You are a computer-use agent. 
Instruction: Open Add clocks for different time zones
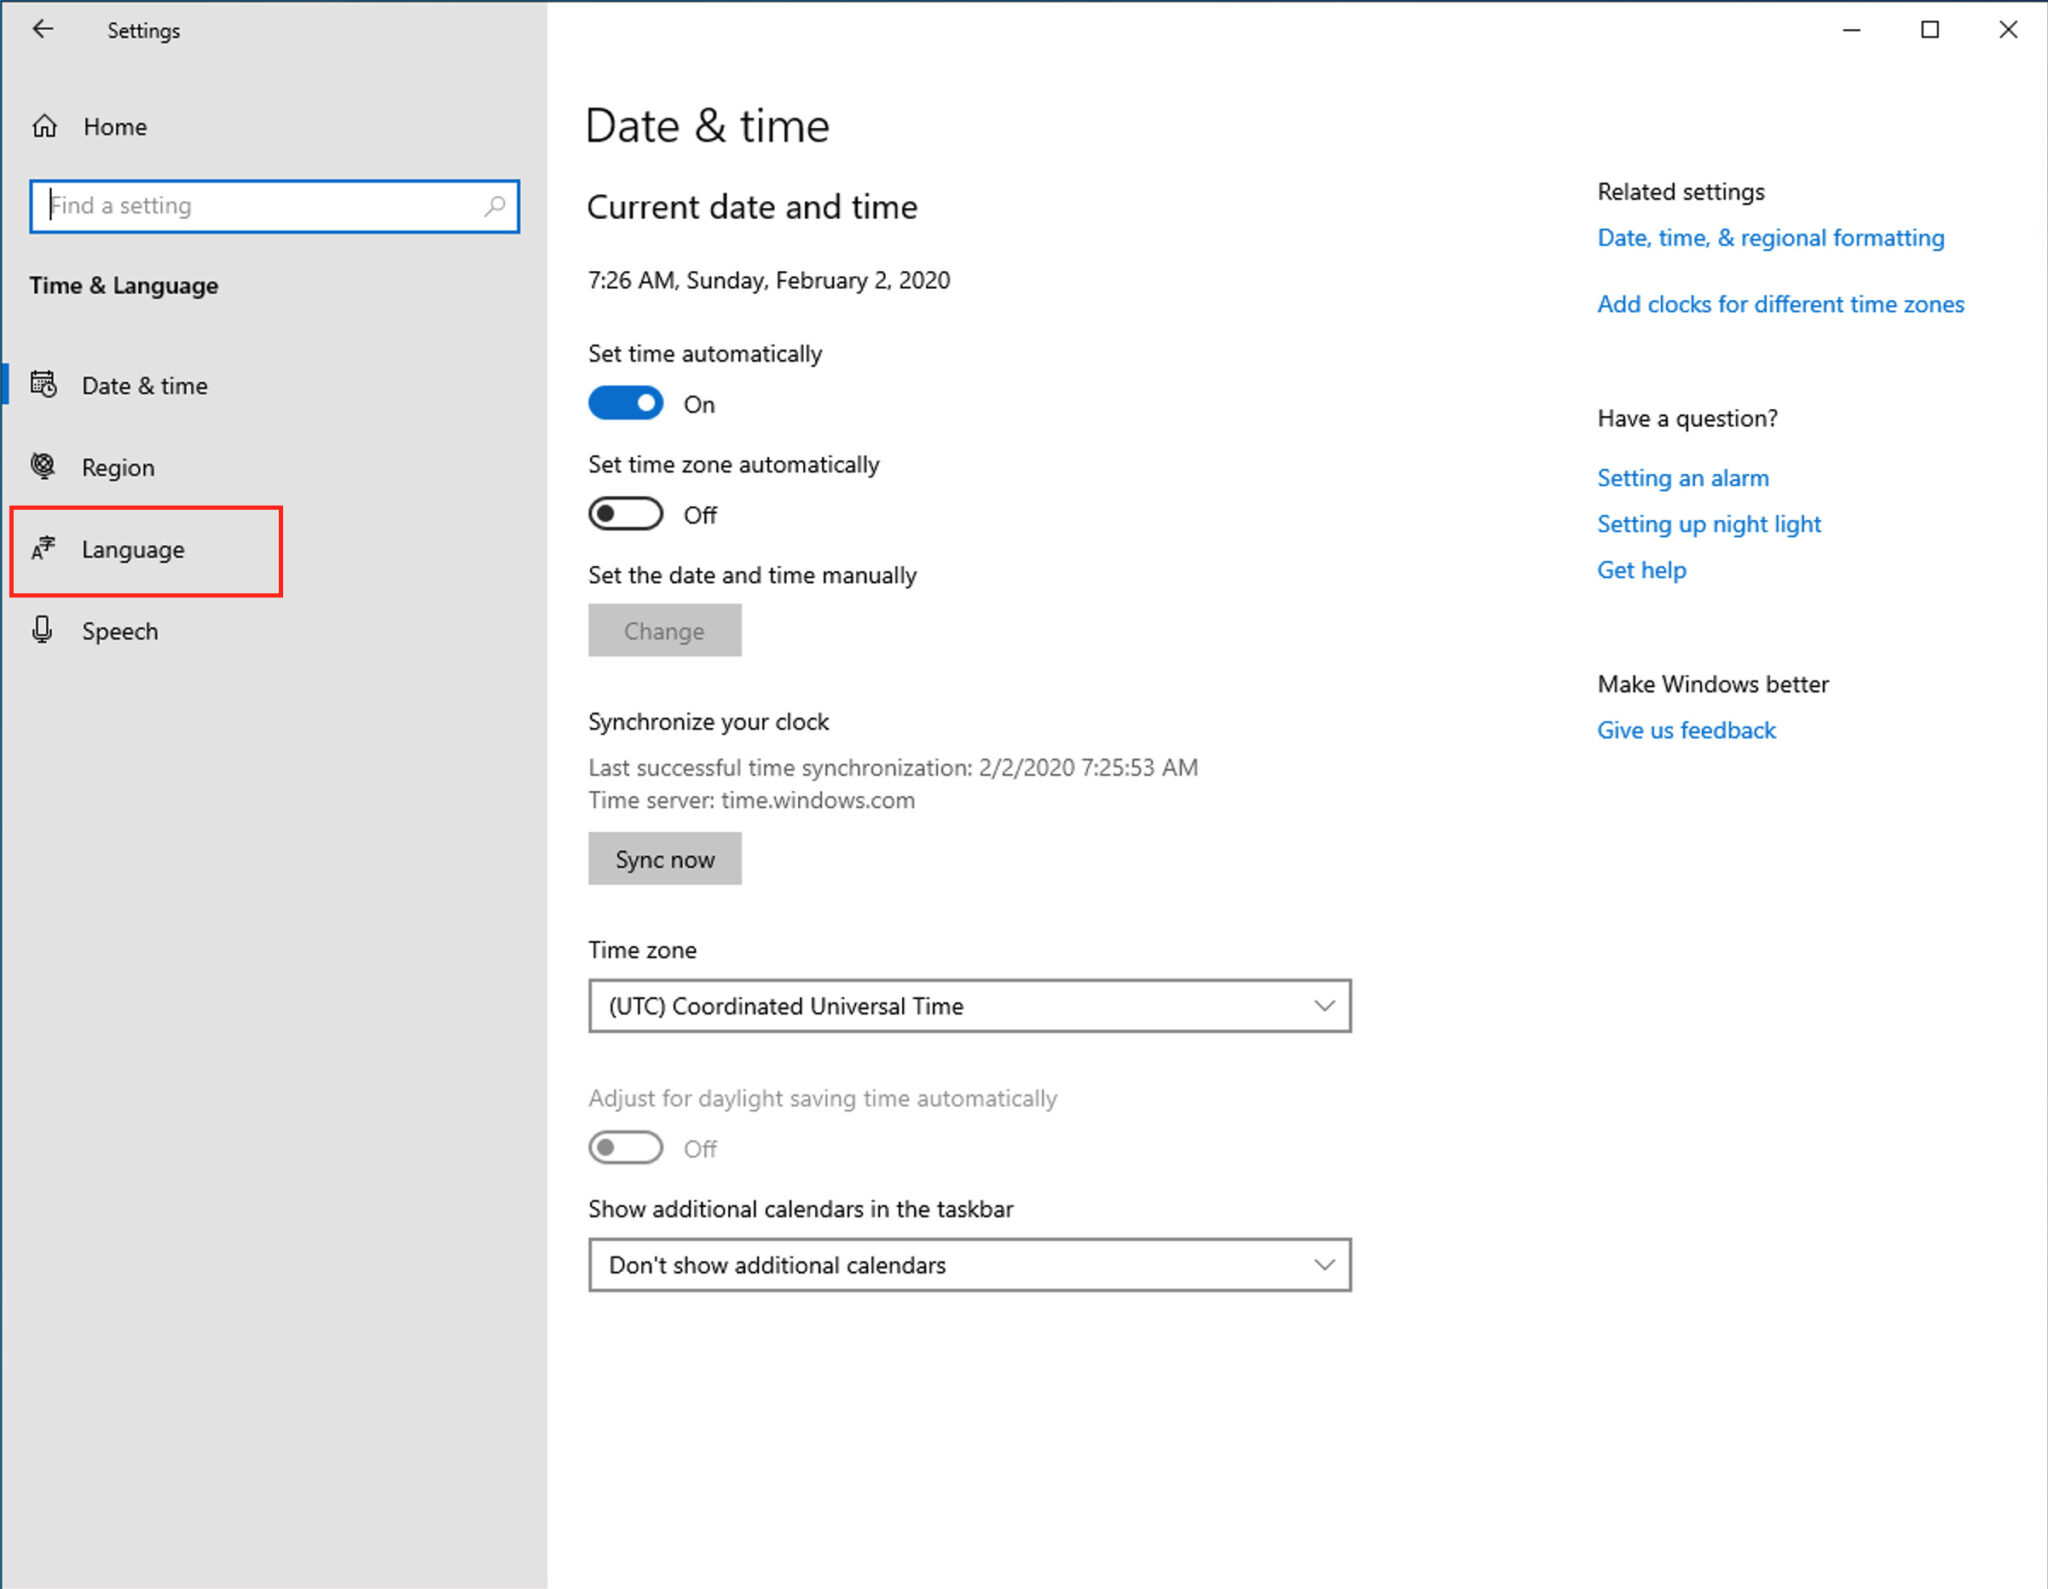(1780, 304)
